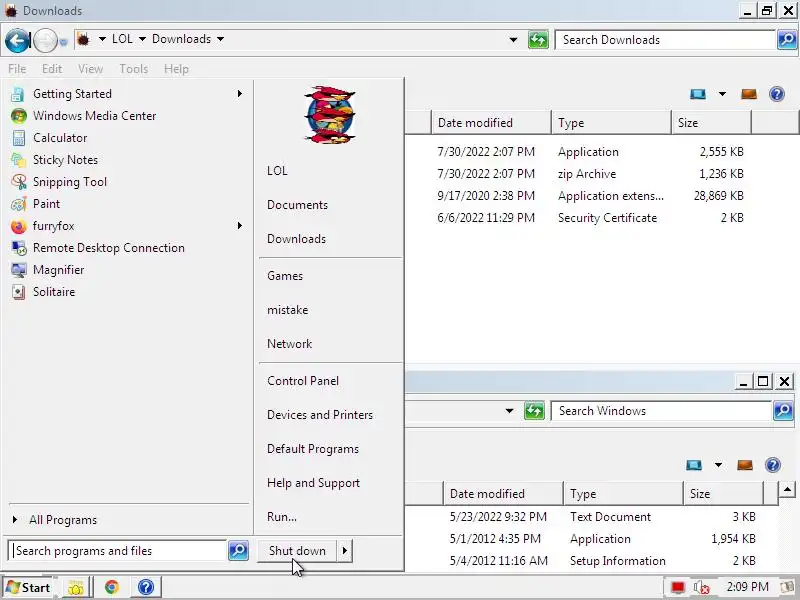The image size is (800, 600).
Task: Sort by Type column in Downloads
Action: coord(611,123)
